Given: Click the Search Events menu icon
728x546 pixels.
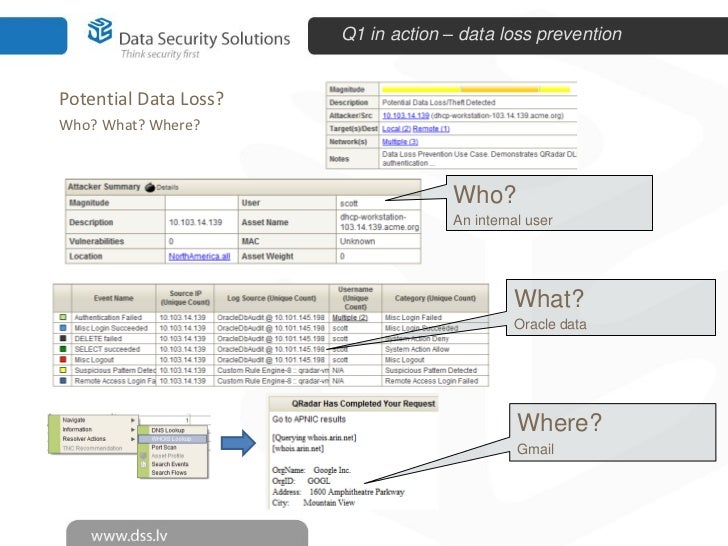Looking at the screenshot, I should click(144, 464).
